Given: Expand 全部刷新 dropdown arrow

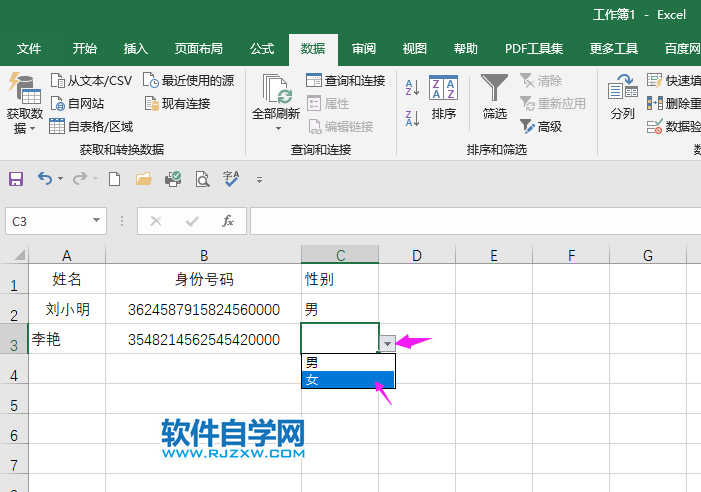Looking at the screenshot, I should pos(278,128).
